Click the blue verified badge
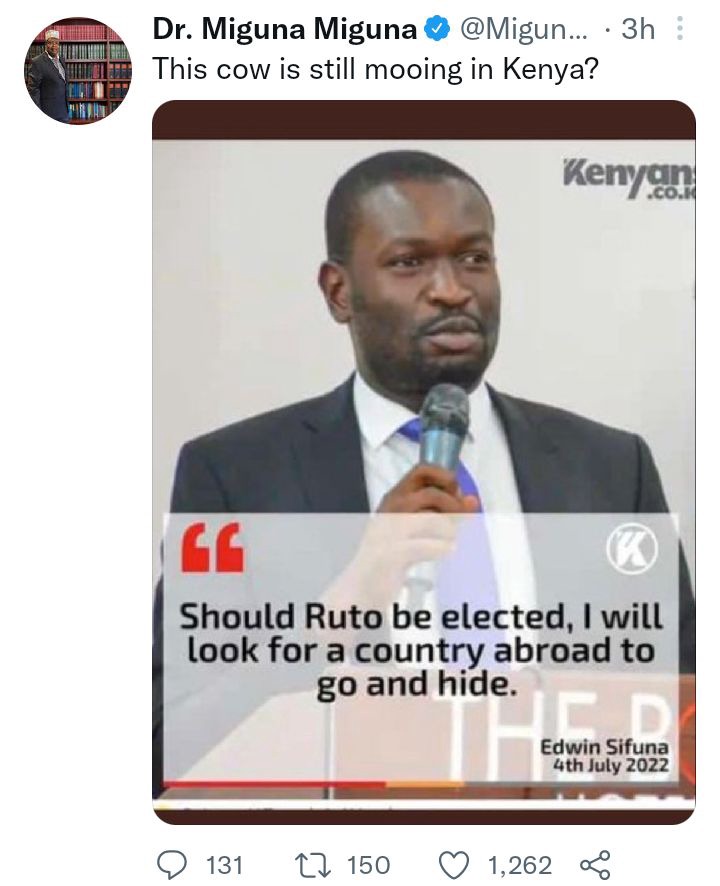The height and width of the screenshot is (886, 720). pyautogui.click(x=437, y=29)
